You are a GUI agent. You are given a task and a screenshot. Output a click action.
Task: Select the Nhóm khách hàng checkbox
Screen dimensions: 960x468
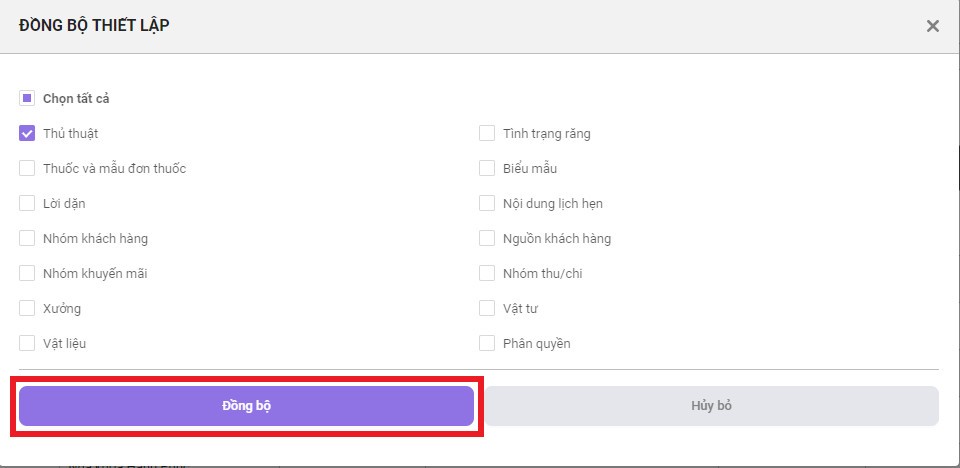pyautogui.click(x=27, y=238)
